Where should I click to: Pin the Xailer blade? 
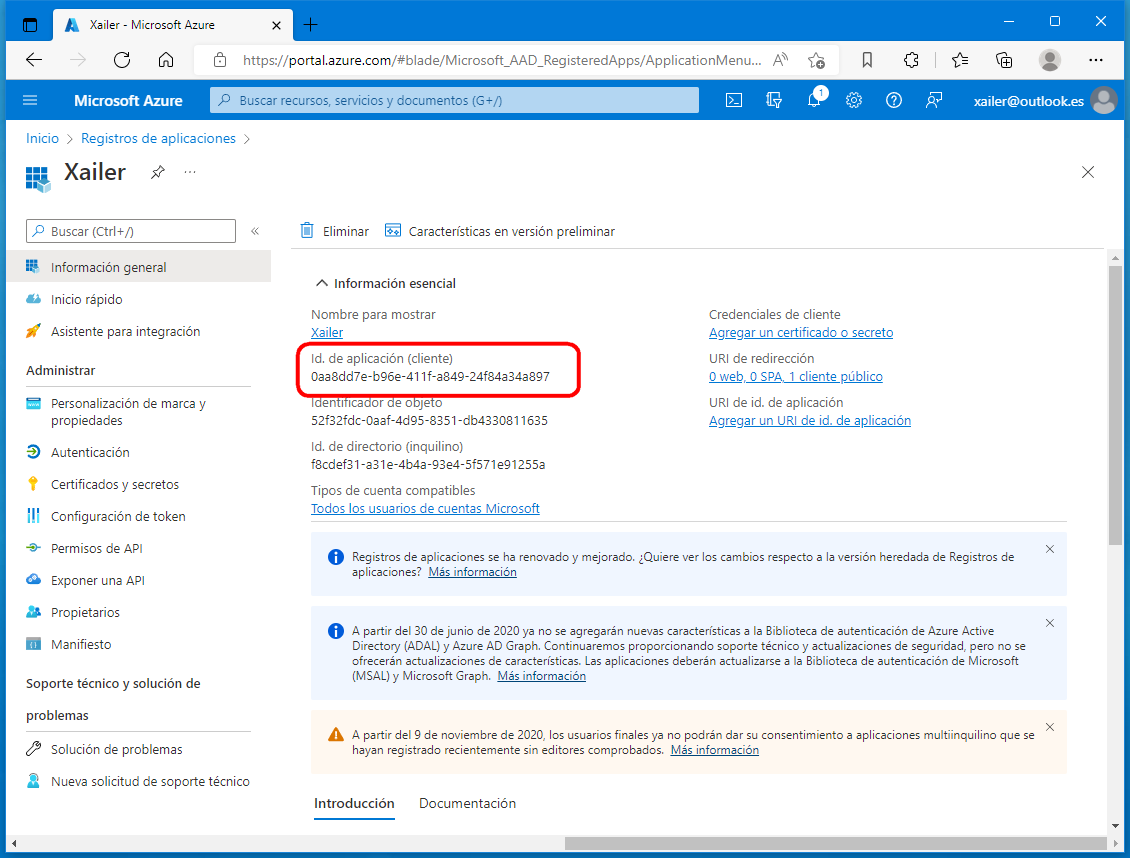(x=158, y=172)
